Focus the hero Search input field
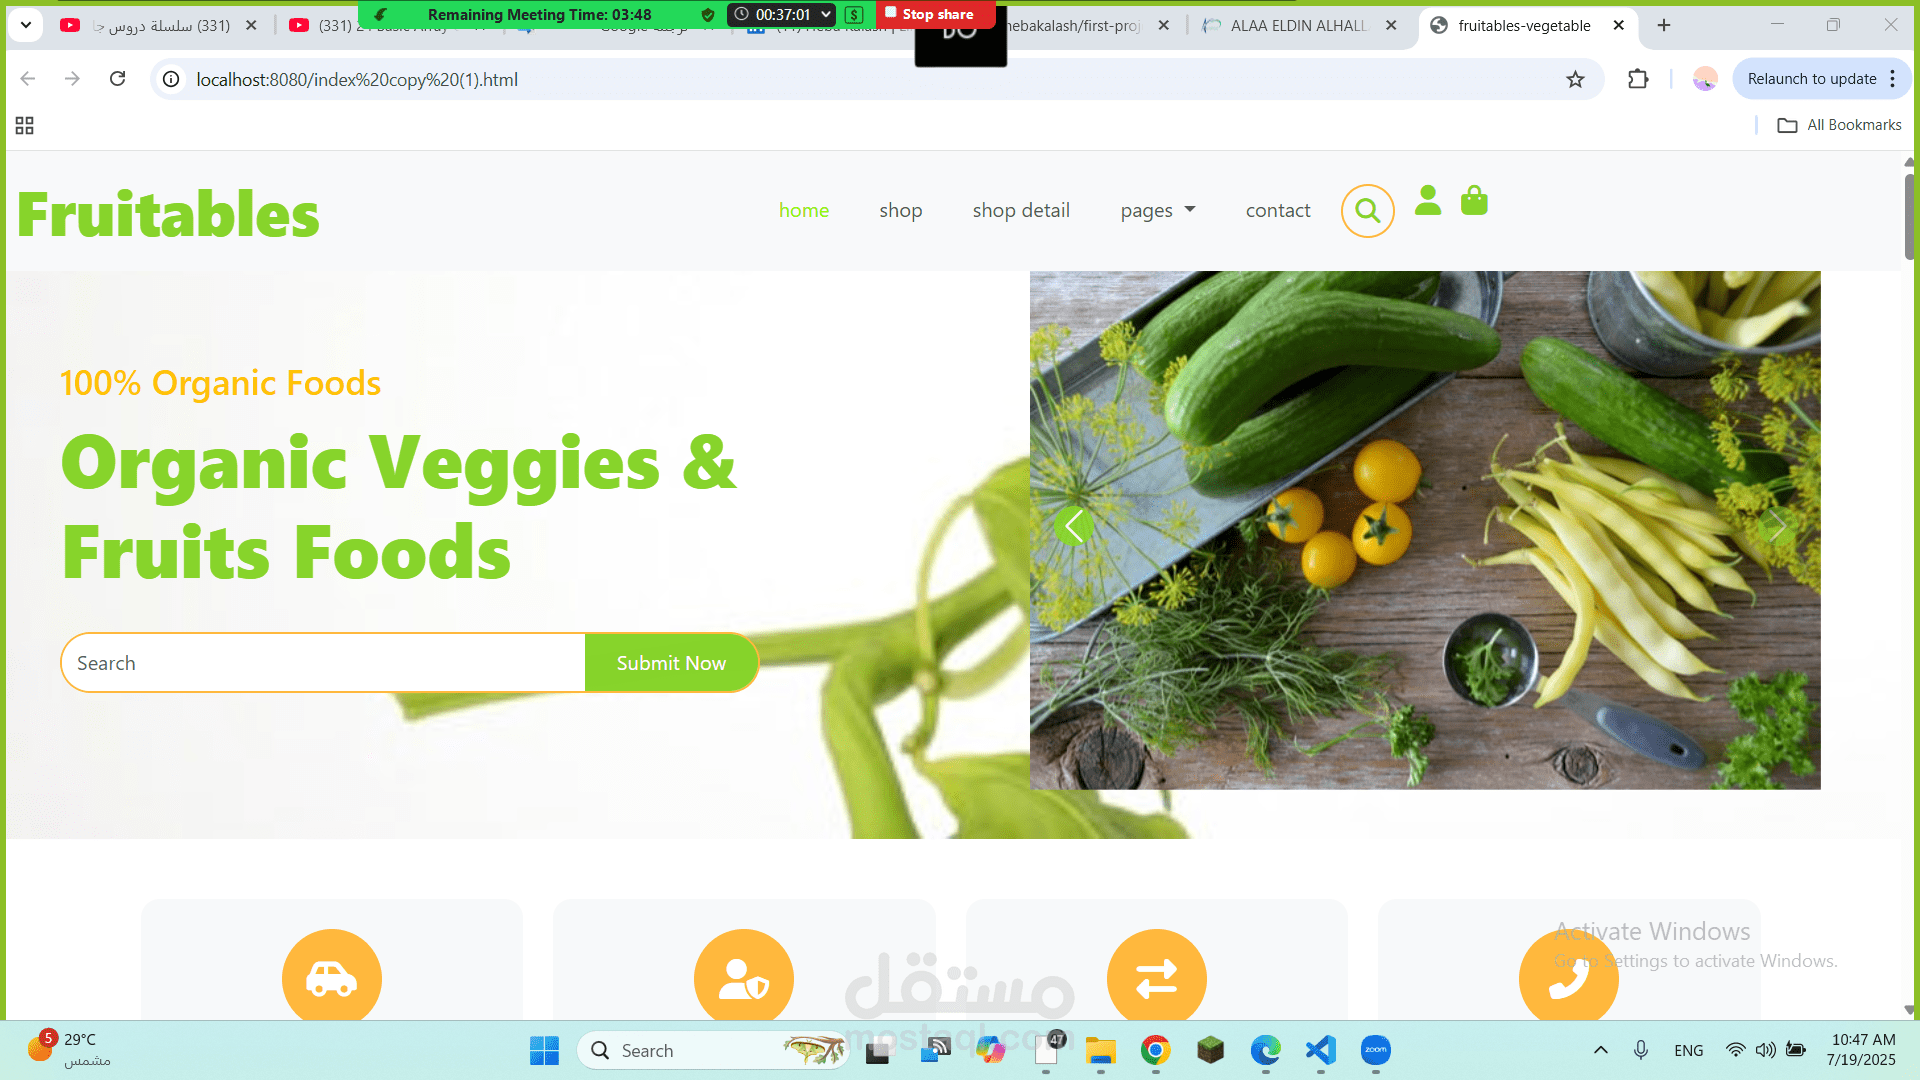Screen dimensions: 1920x1080 click(x=323, y=663)
